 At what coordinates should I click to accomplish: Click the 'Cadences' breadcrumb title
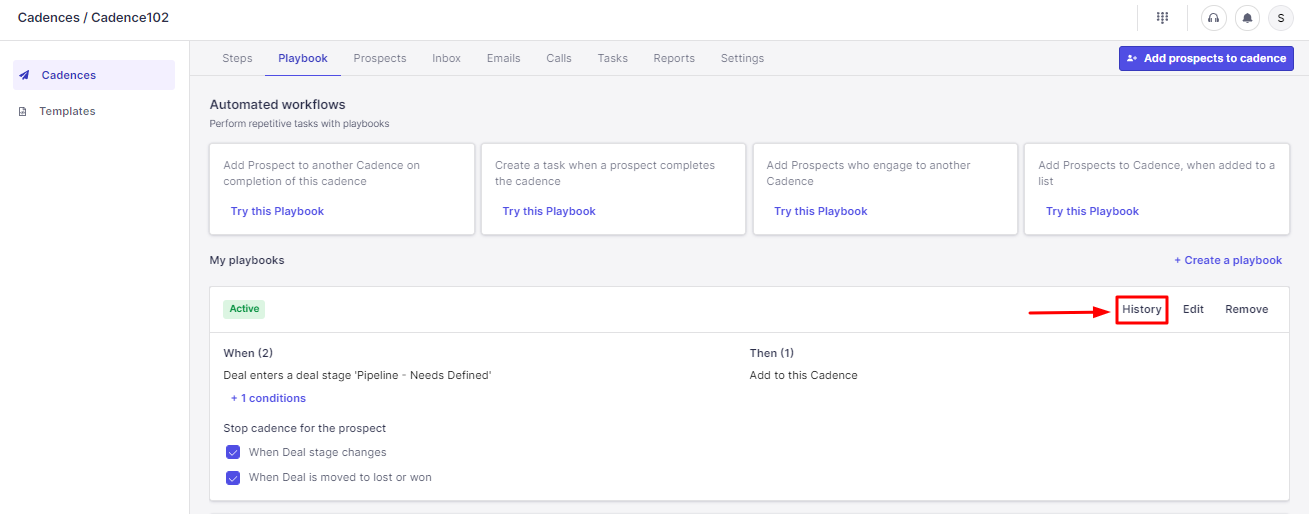[x=48, y=18]
